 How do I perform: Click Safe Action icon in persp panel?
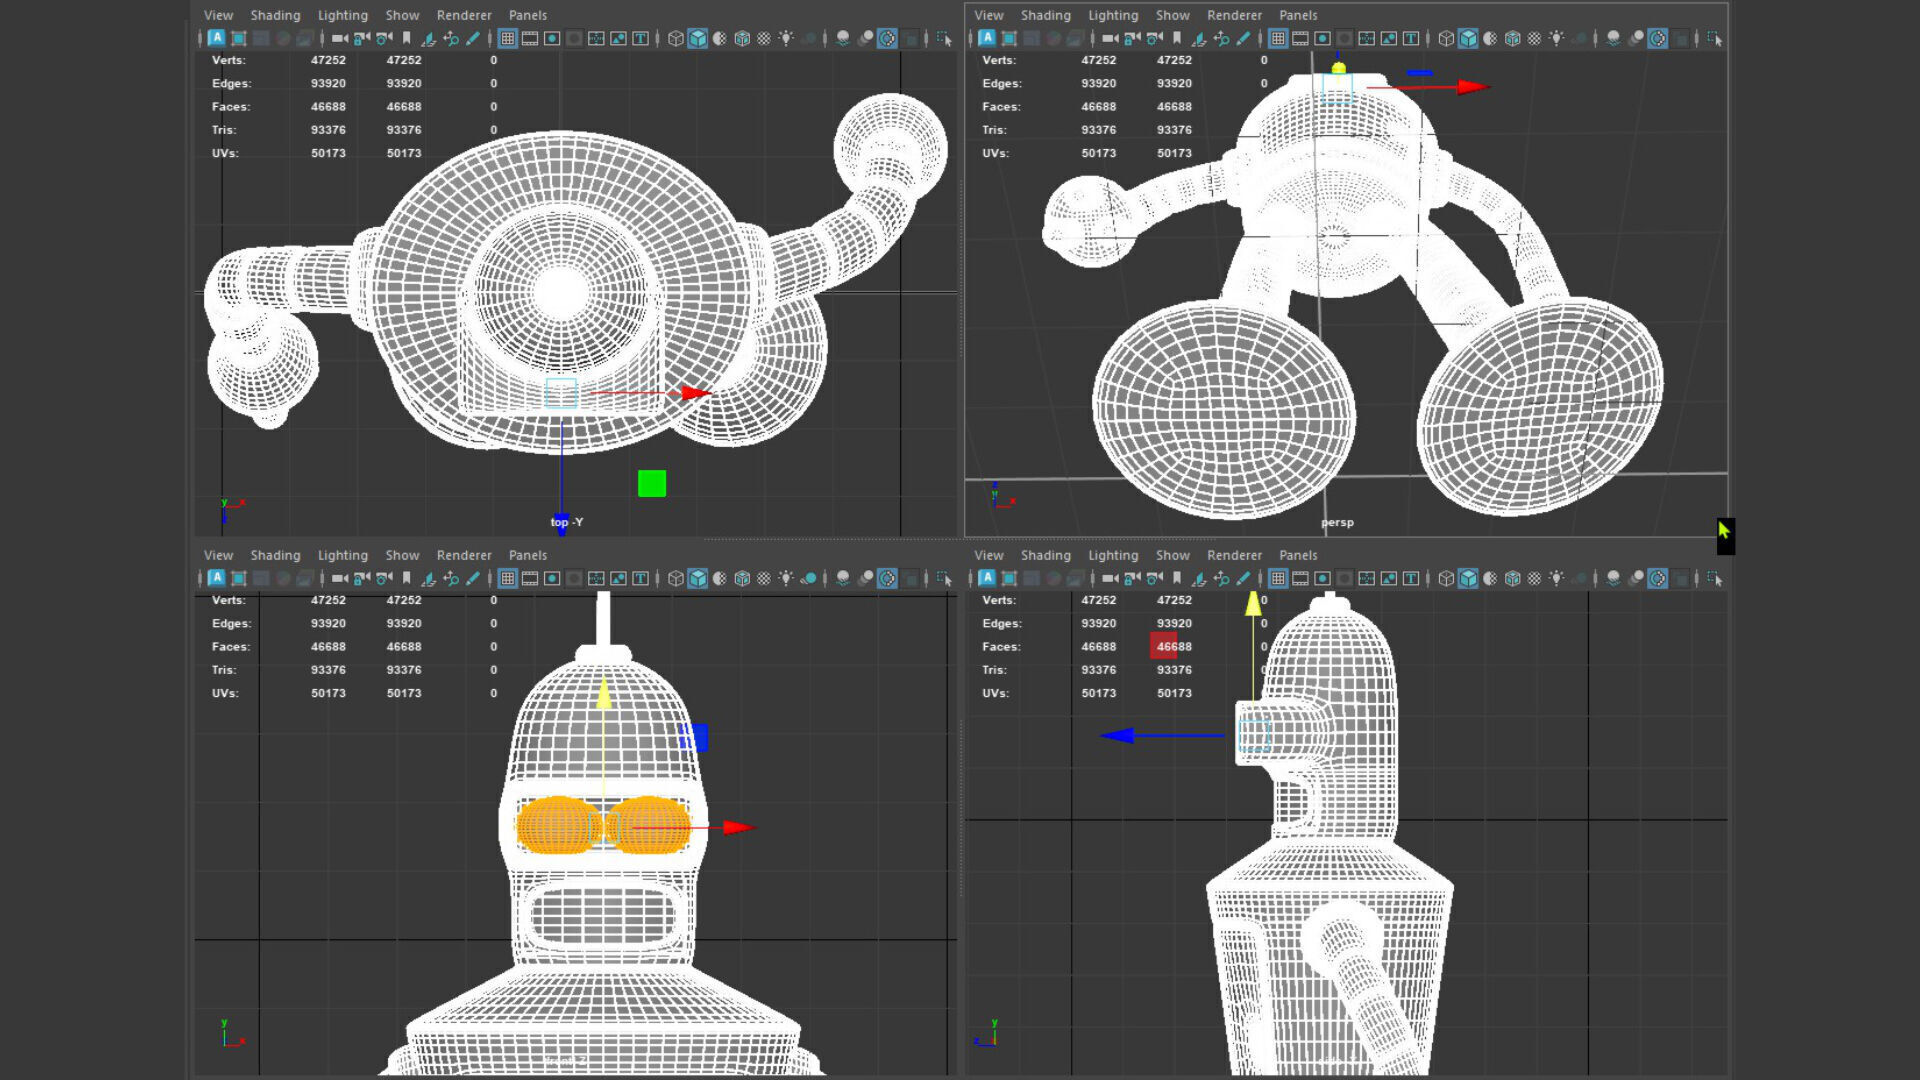click(x=1389, y=39)
